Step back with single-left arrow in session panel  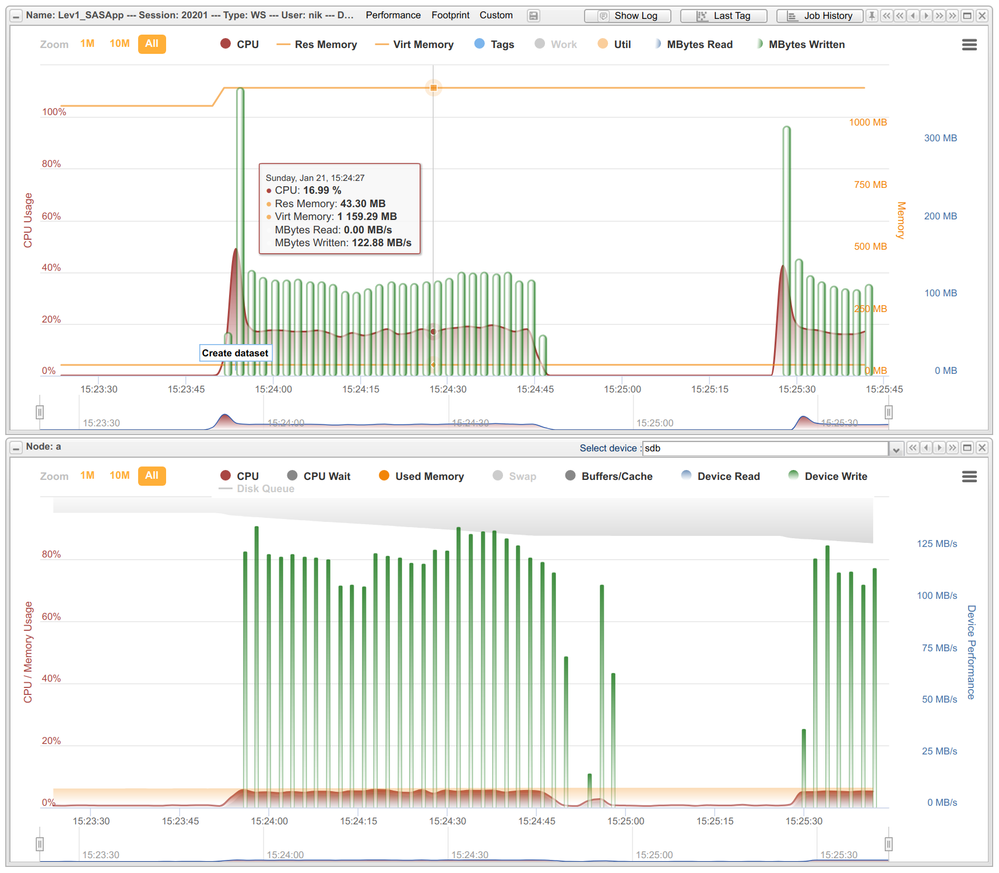click(913, 16)
